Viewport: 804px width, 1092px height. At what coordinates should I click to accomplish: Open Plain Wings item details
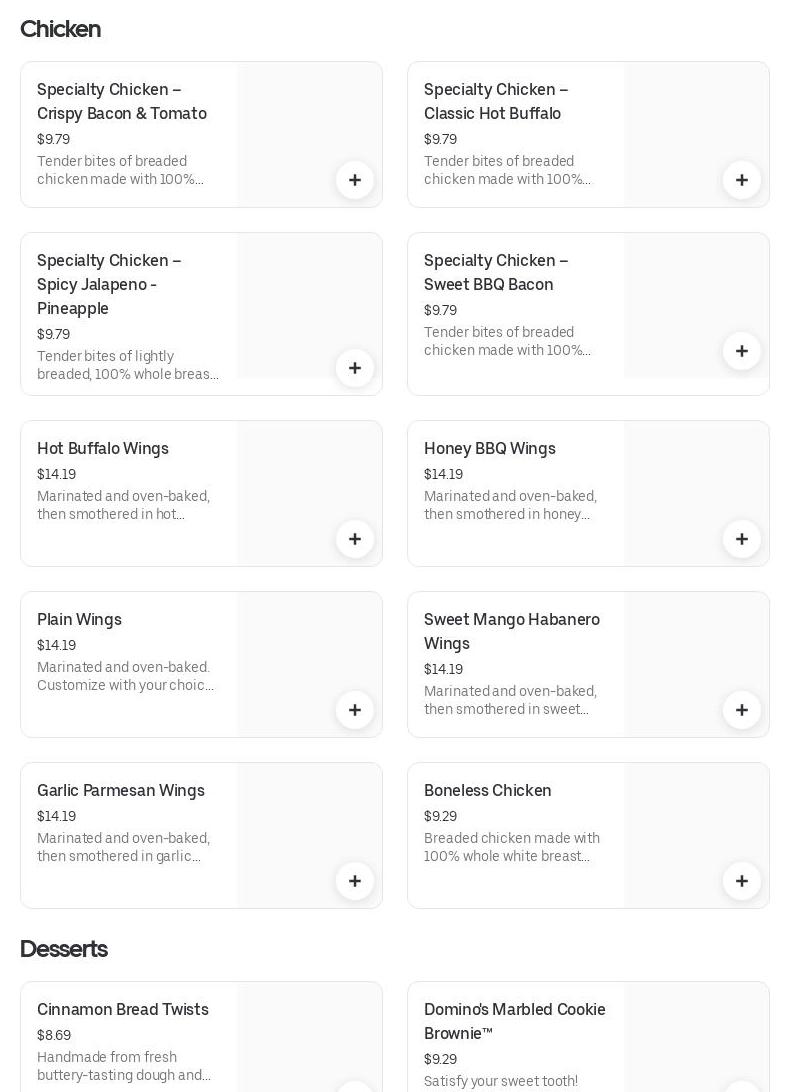[x=80, y=620]
